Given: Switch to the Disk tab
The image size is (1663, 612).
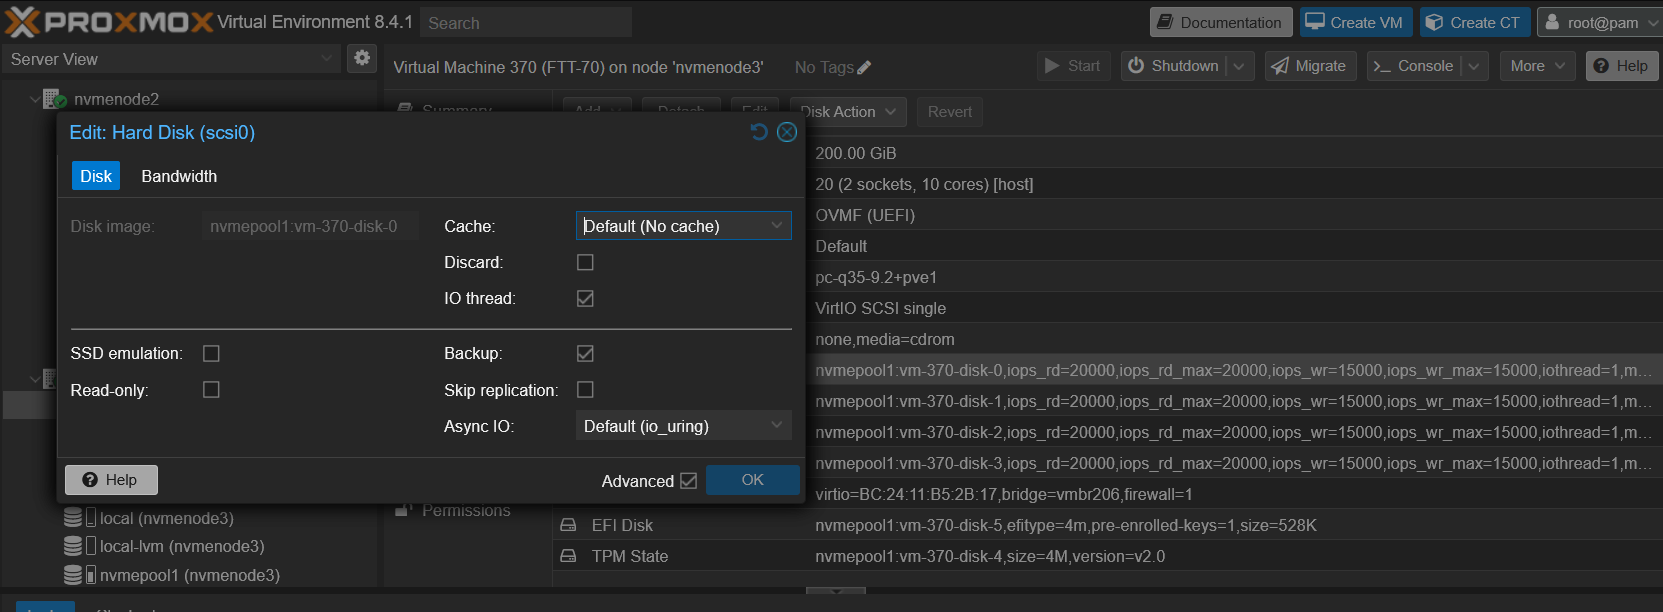Looking at the screenshot, I should (x=96, y=176).
